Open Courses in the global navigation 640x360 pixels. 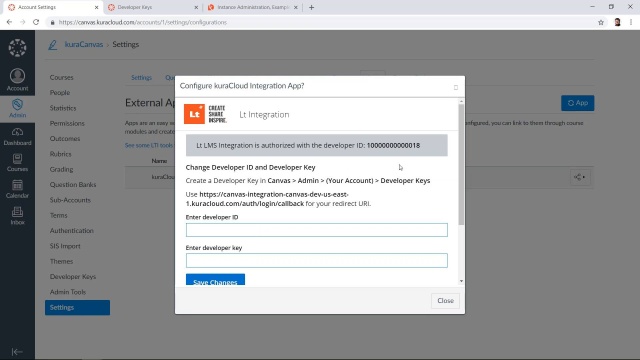17,162
